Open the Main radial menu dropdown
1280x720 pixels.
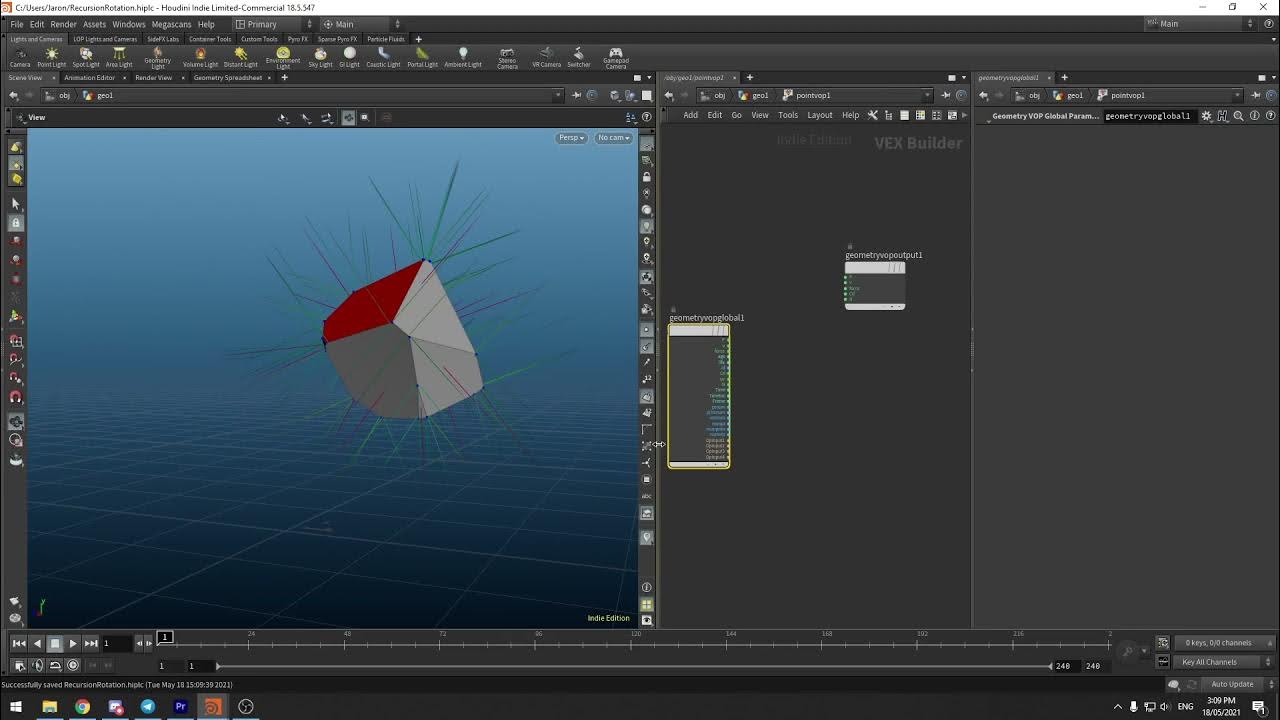pos(361,24)
